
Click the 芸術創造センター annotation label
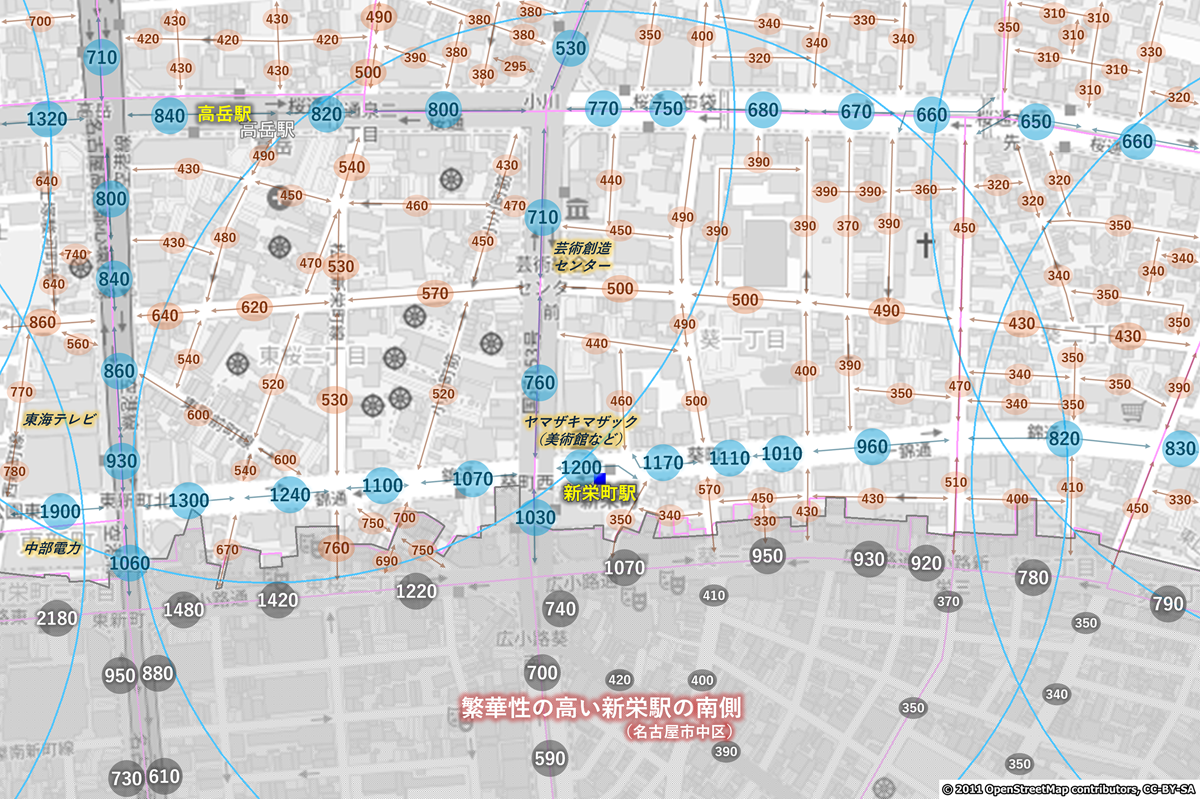pyautogui.click(x=583, y=258)
